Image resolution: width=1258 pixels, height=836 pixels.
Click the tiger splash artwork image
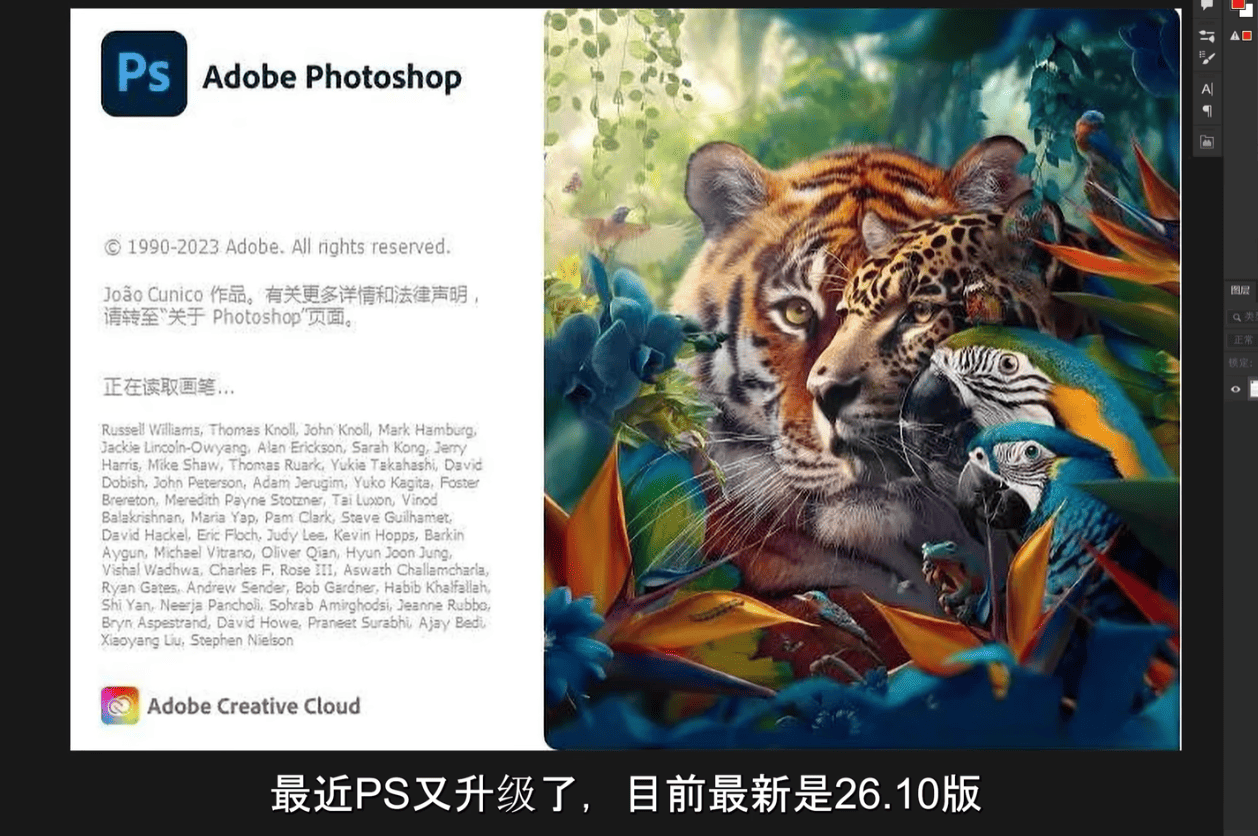[862, 379]
